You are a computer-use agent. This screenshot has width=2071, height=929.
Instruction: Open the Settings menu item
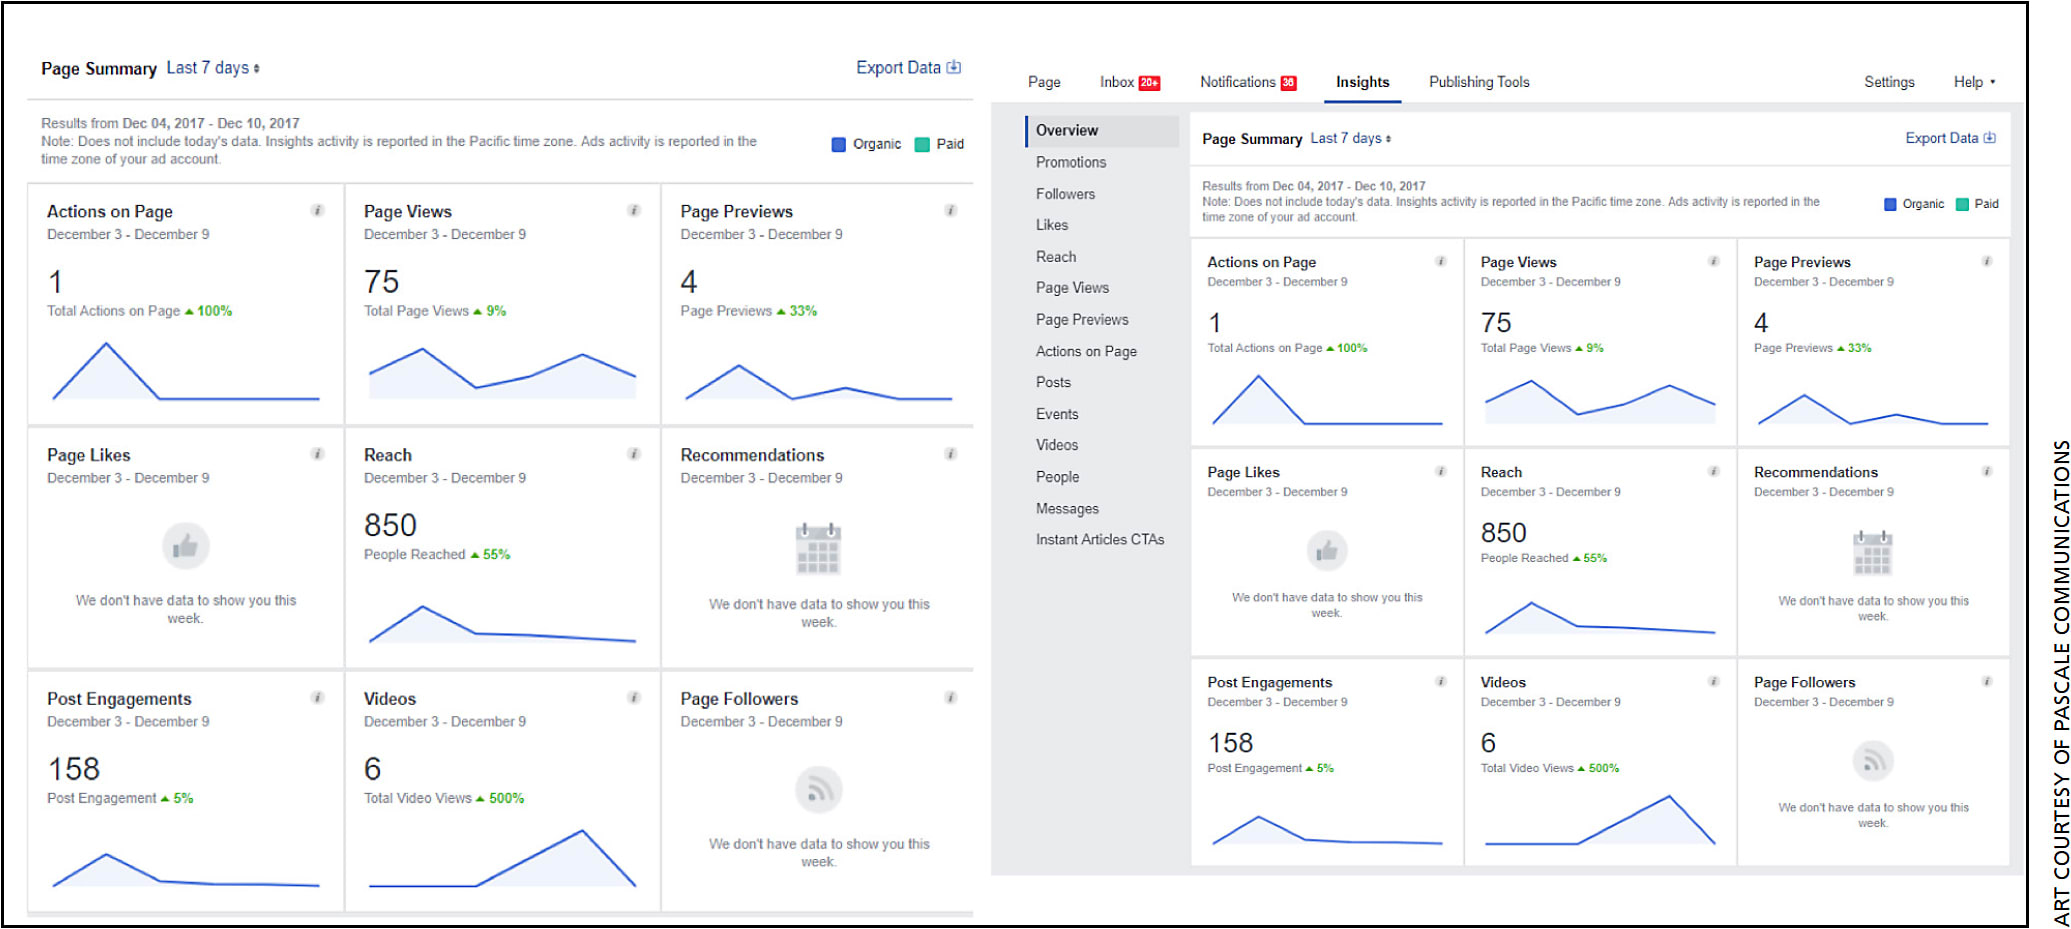pos(1889,82)
